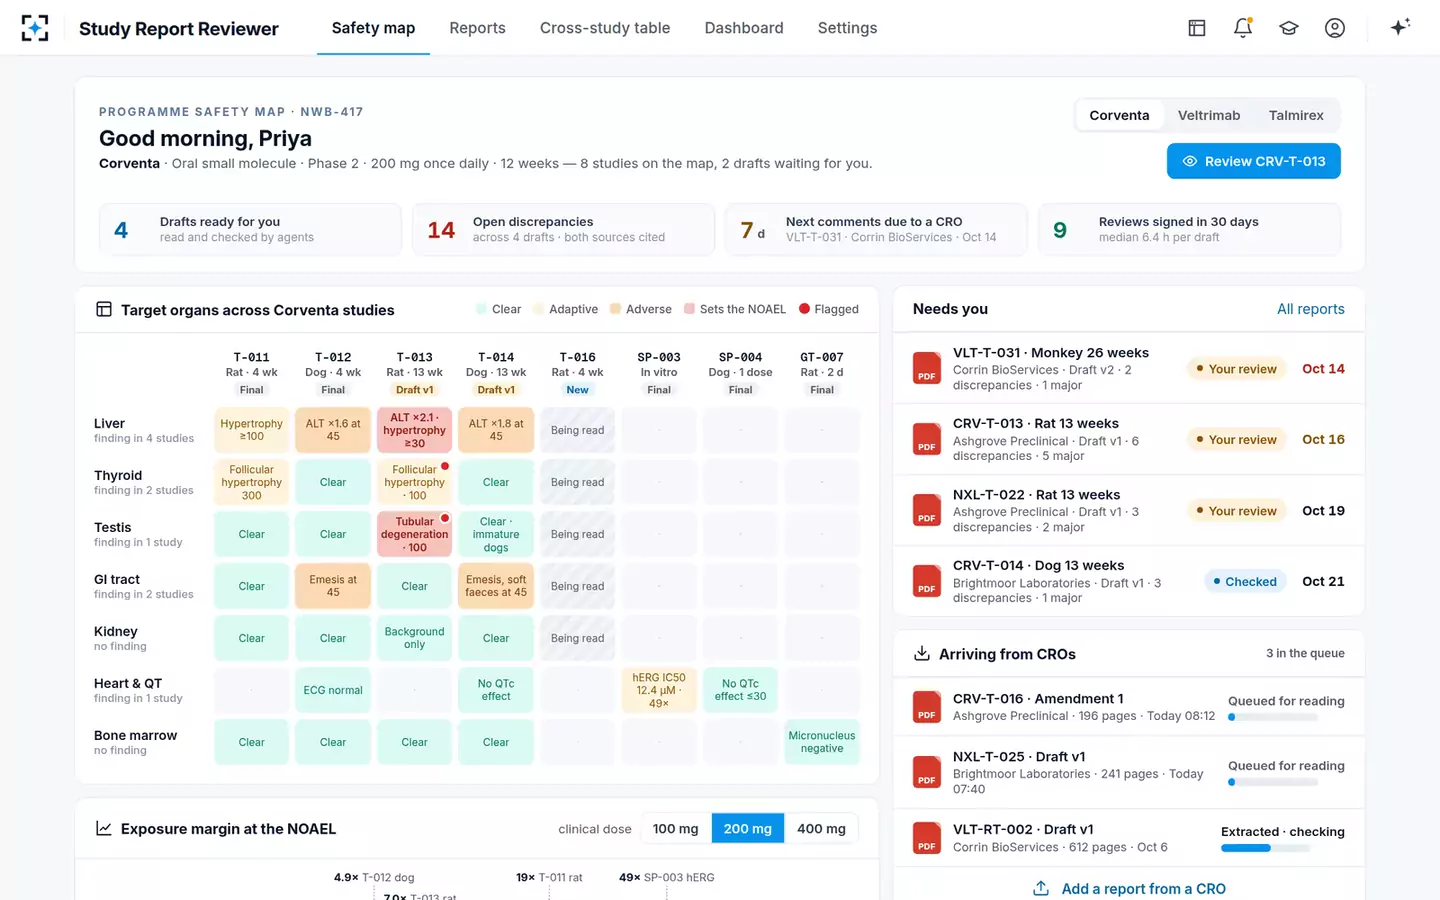1440x900 pixels.
Task: Open PDF icon for CRV-T-013 Rat 13 weeks
Action: point(927,439)
